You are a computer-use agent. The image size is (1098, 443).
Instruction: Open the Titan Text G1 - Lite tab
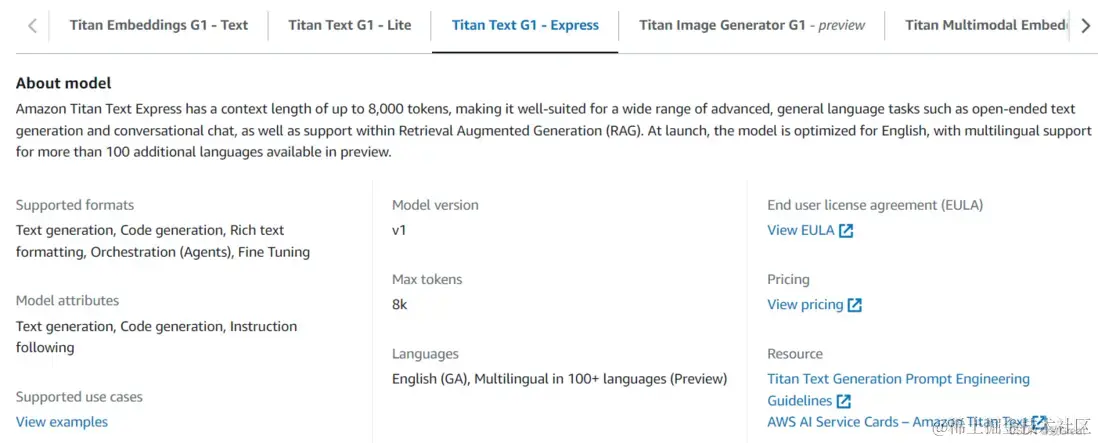(350, 25)
